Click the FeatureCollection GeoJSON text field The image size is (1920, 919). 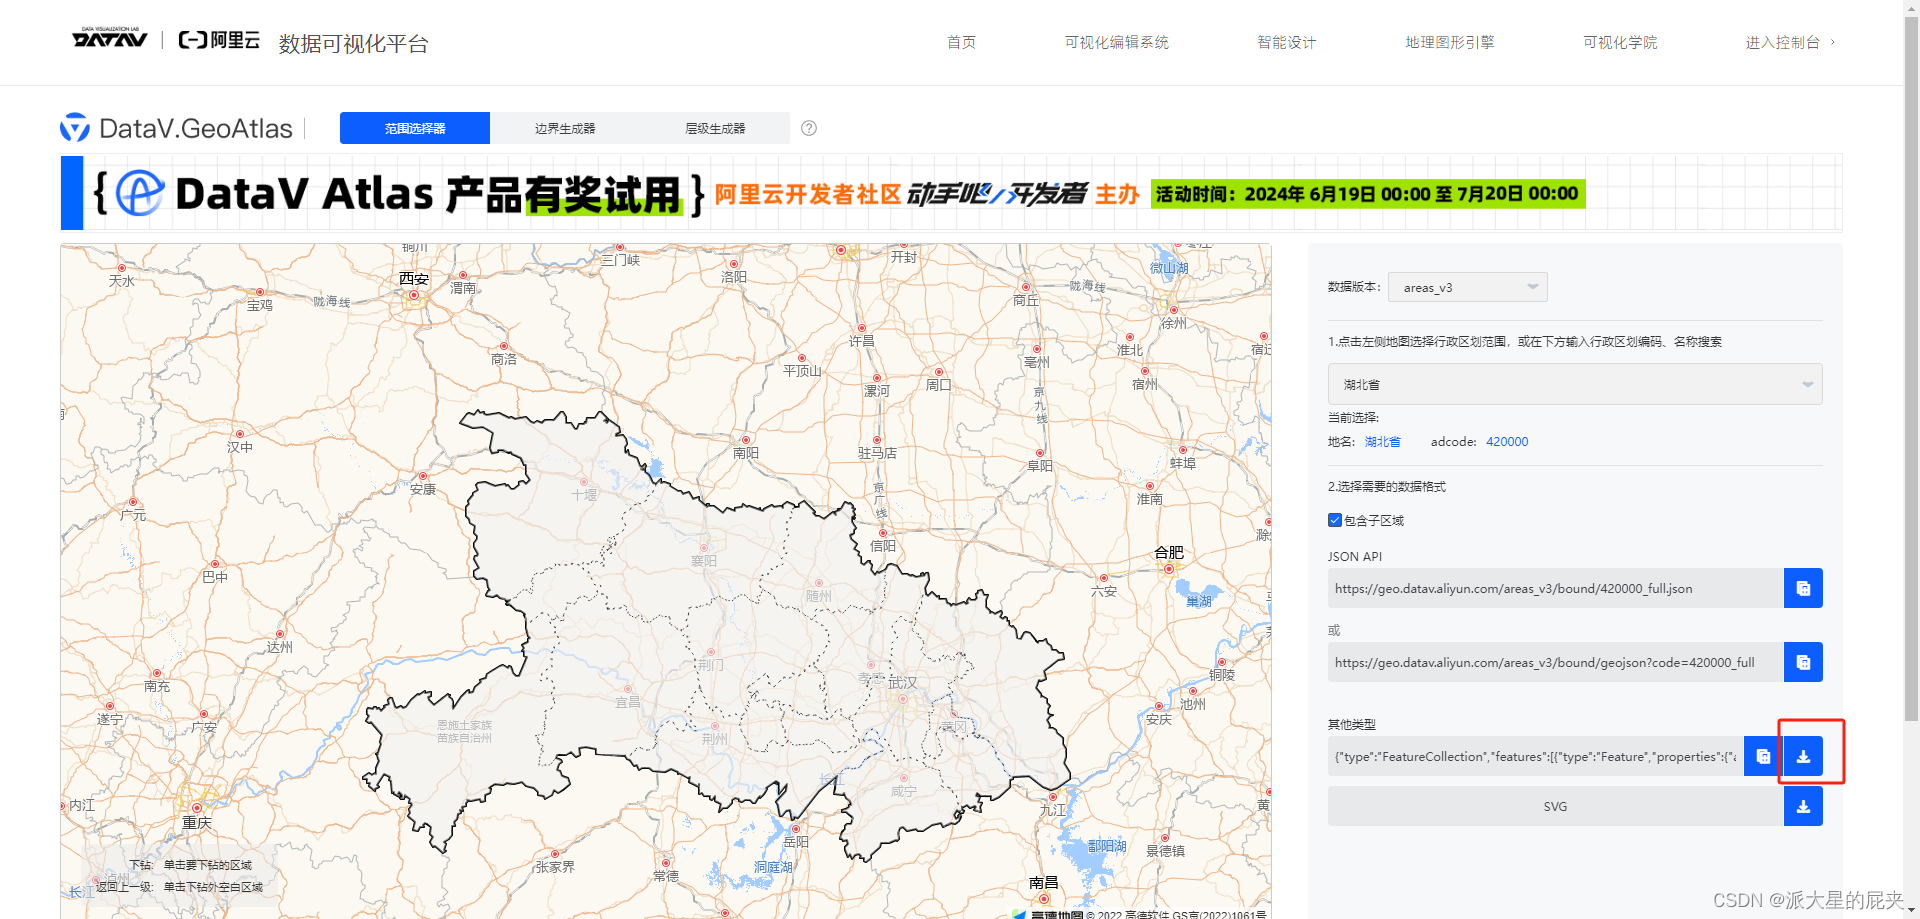tap(1536, 756)
